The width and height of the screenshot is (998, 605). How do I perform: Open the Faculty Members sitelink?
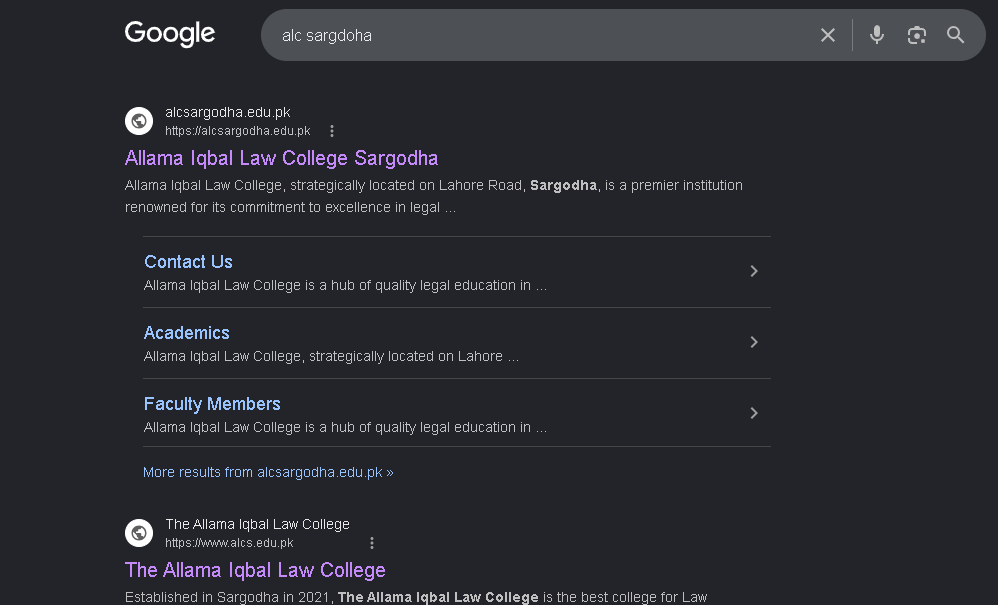click(212, 404)
